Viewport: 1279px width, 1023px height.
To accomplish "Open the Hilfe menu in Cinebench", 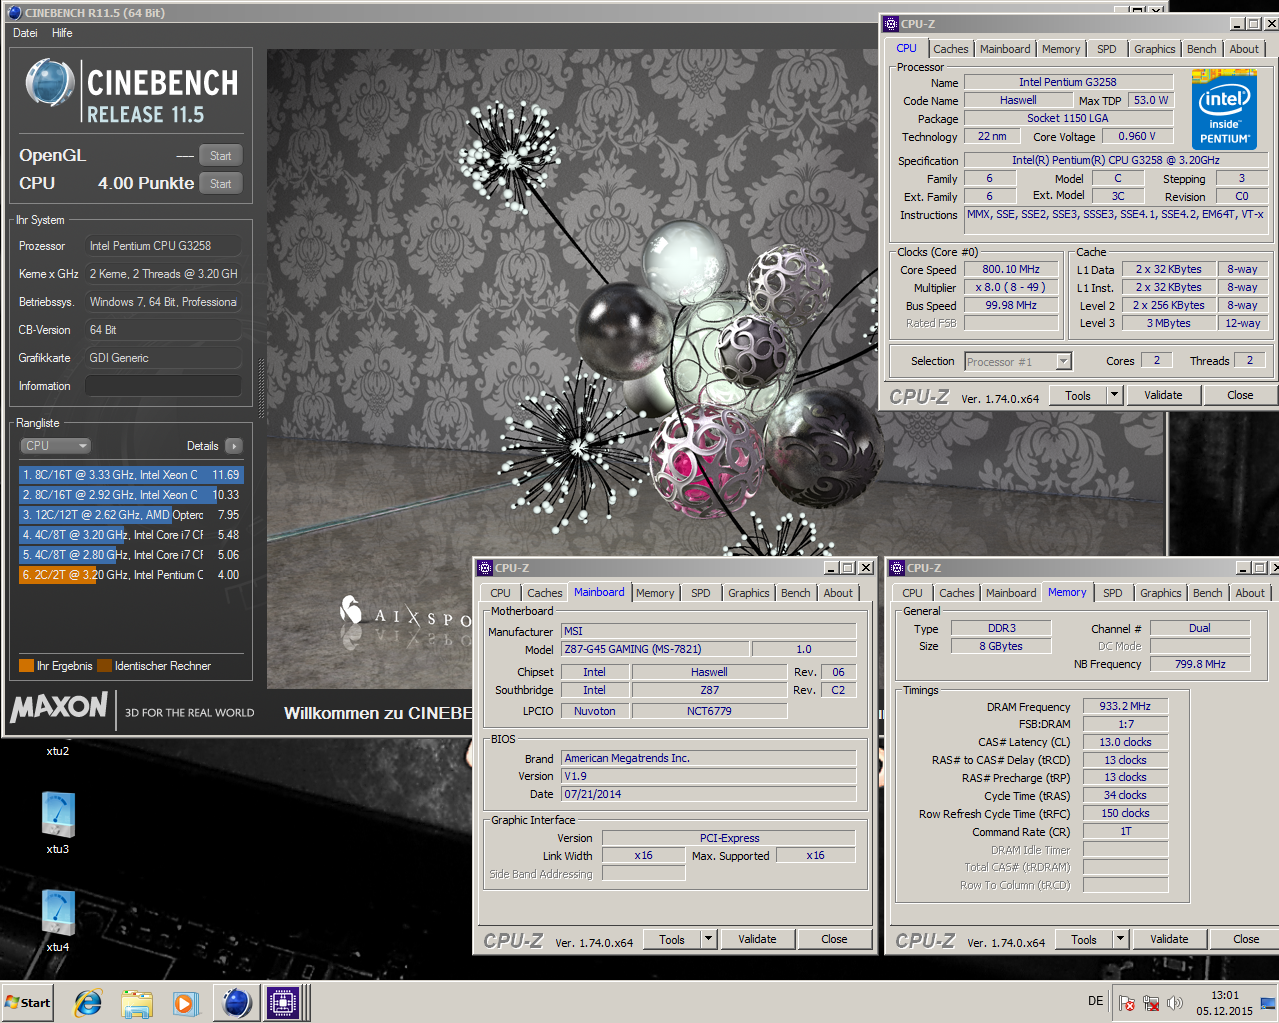I will click(x=62, y=33).
